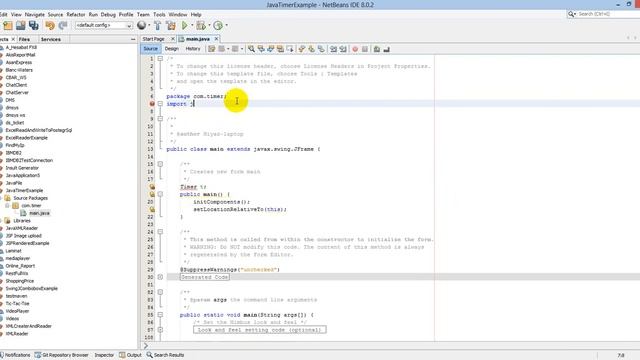
Task: Click the Shift Line Right icon
Action: tap(343, 49)
